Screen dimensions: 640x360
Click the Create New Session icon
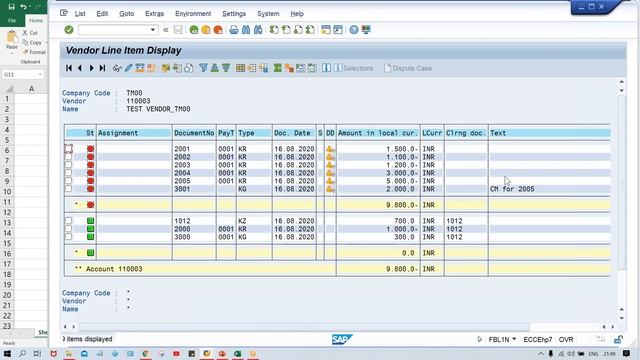point(326,29)
